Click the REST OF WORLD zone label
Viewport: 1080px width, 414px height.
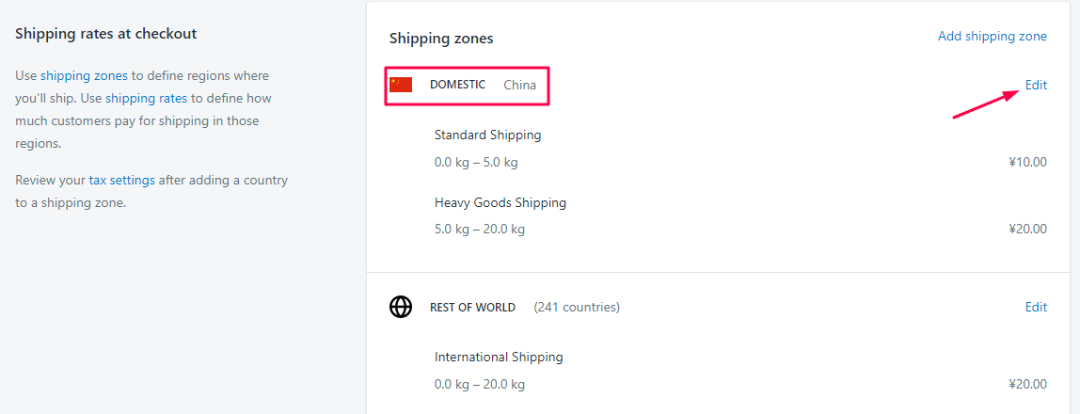[472, 307]
